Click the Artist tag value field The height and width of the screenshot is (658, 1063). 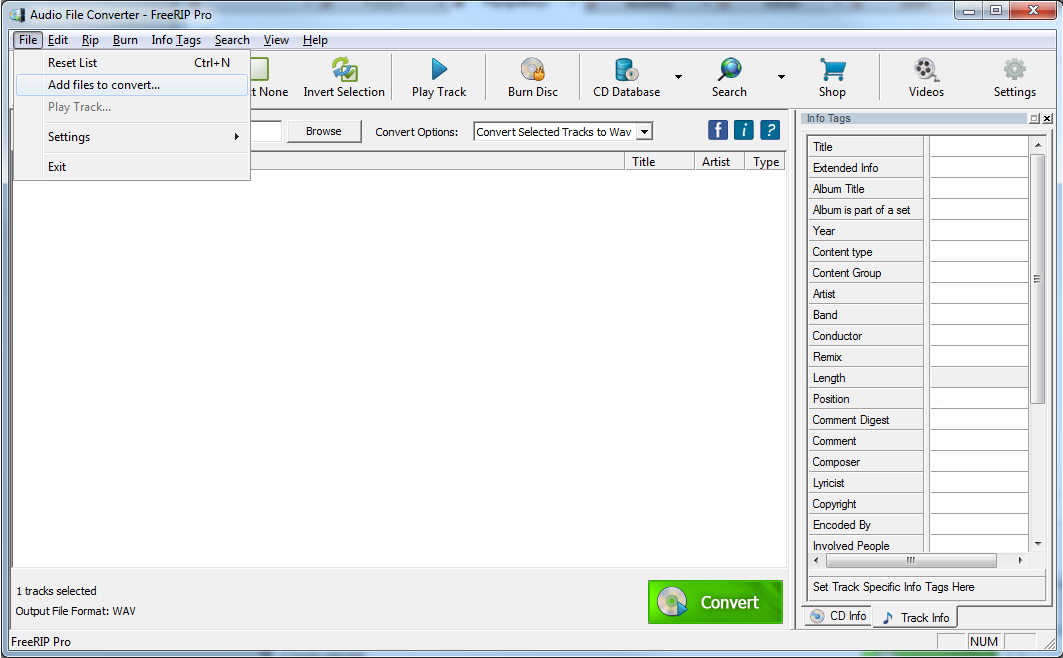pyautogui.click(x=979, y=293)
